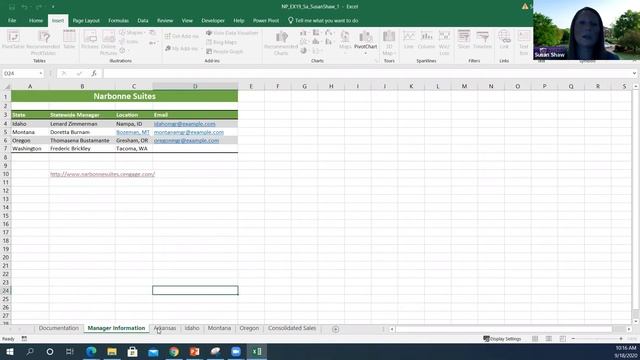Open the View ribbon tab

187,20
